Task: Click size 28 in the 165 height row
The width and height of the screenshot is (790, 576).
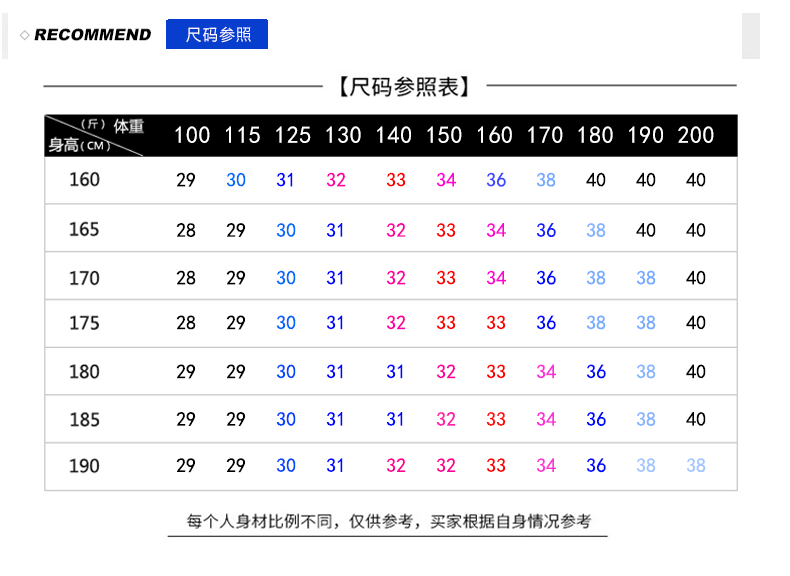Action: click(x=185, y=230)
